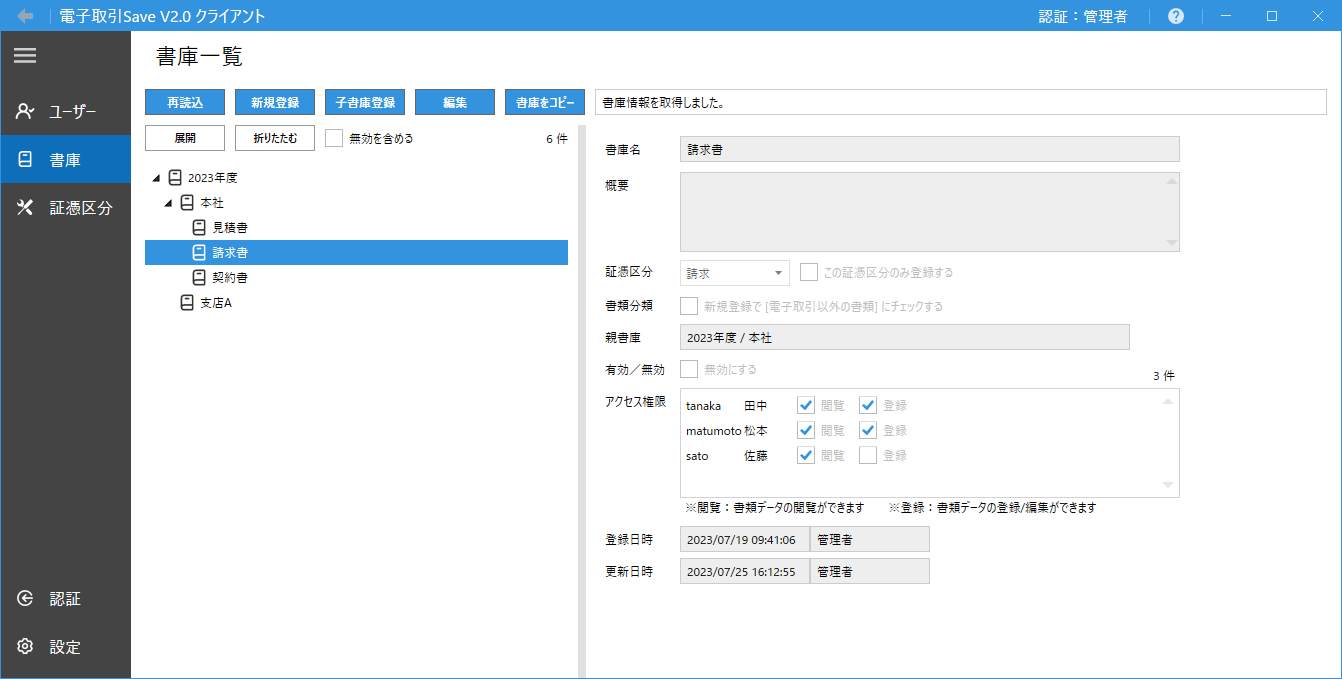Toggle the 無効を含める checkbox
The width and height of the screenshot is (1342, 679).
pyautogui.click(x=335, y=138)
